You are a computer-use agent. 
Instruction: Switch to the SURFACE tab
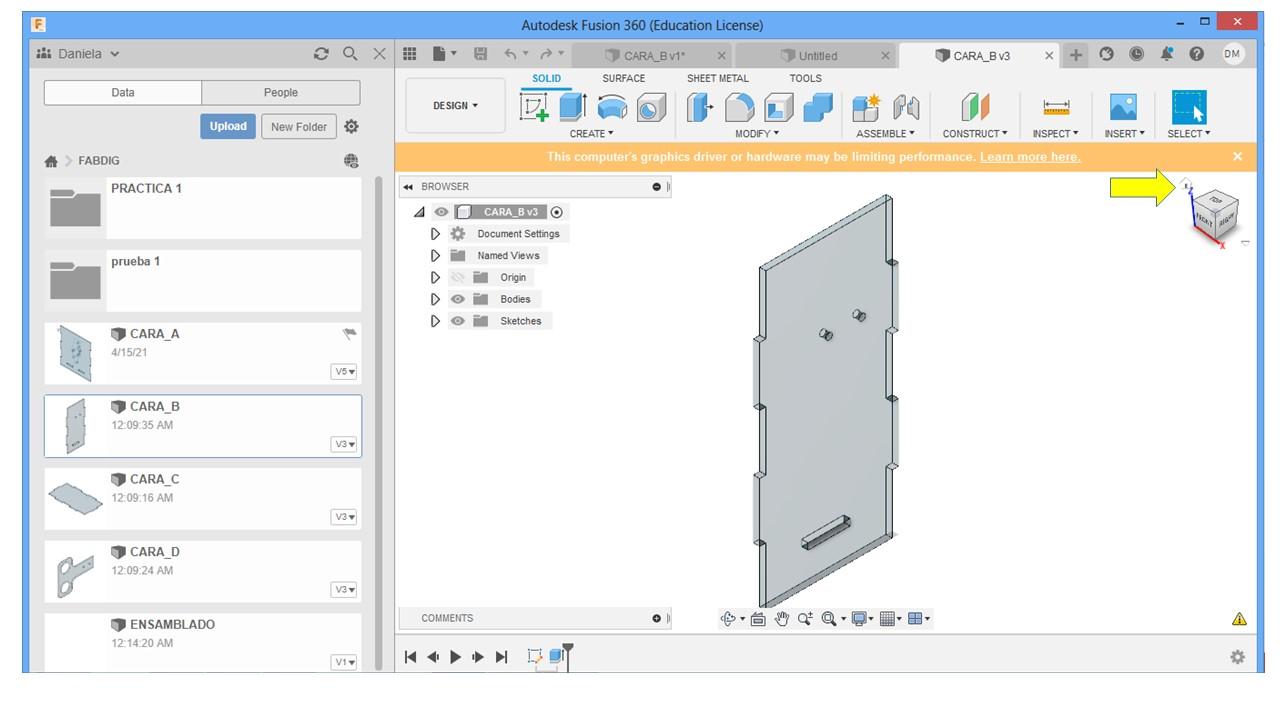point(624,78)
